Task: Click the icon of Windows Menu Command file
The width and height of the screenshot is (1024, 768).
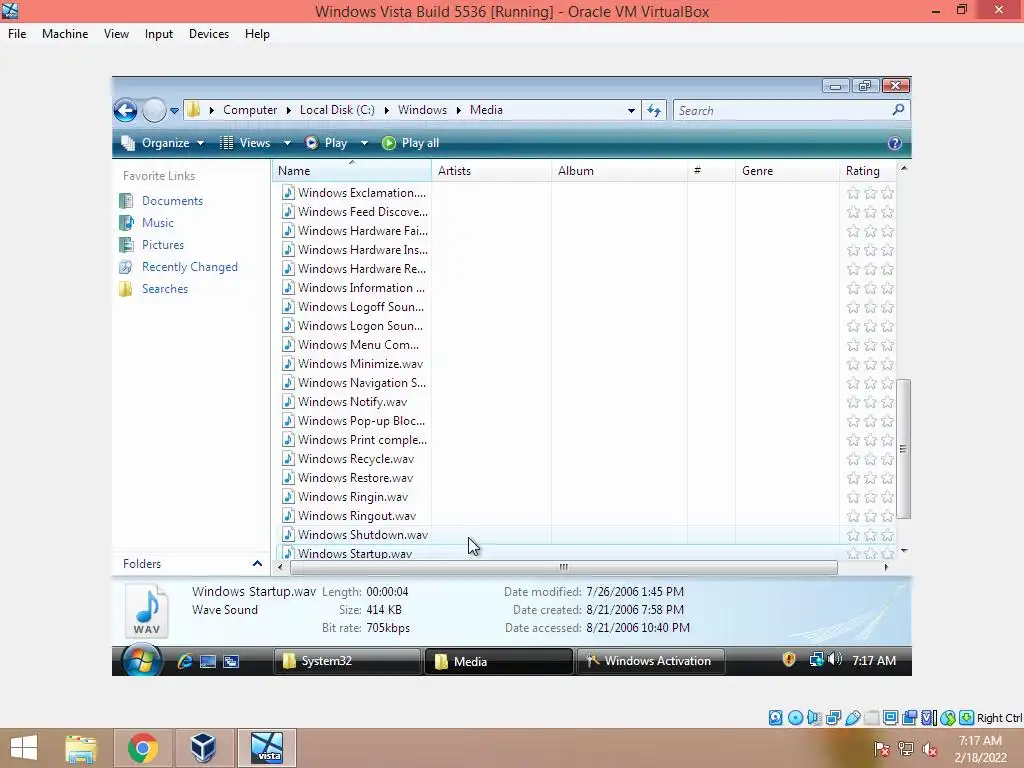Action: coord(288,345)
